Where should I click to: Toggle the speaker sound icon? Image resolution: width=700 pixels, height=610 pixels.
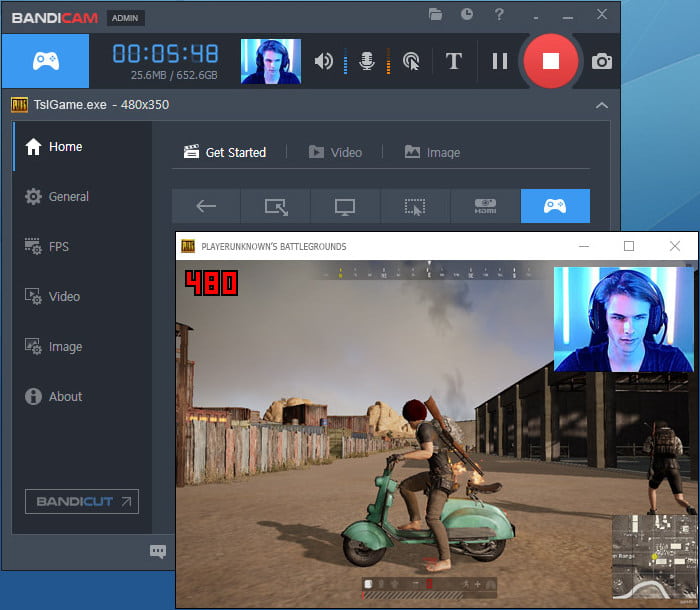[x=324, y=61]
